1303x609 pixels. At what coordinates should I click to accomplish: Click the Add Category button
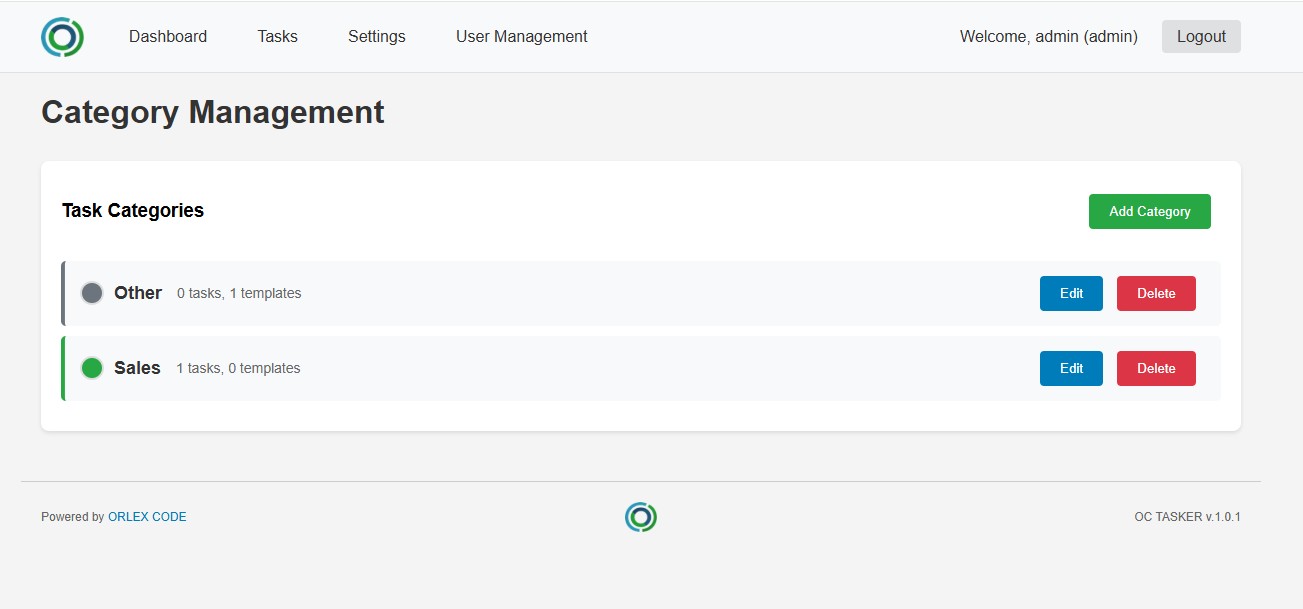coord(1149,212)
